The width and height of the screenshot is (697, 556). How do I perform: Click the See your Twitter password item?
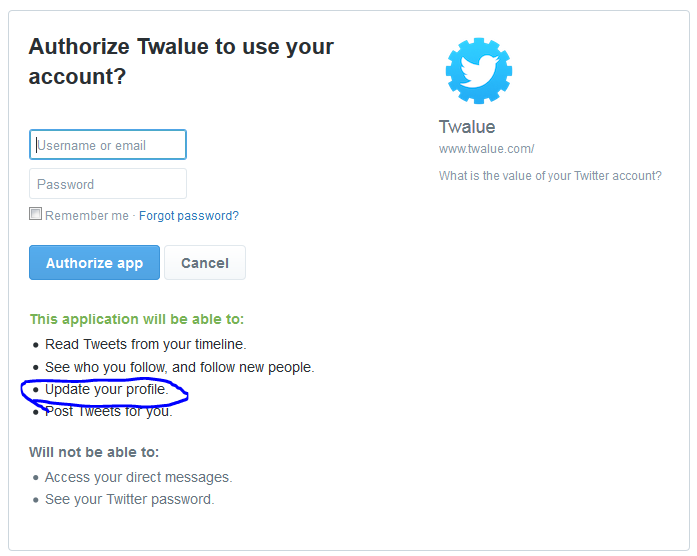point(129,500)
